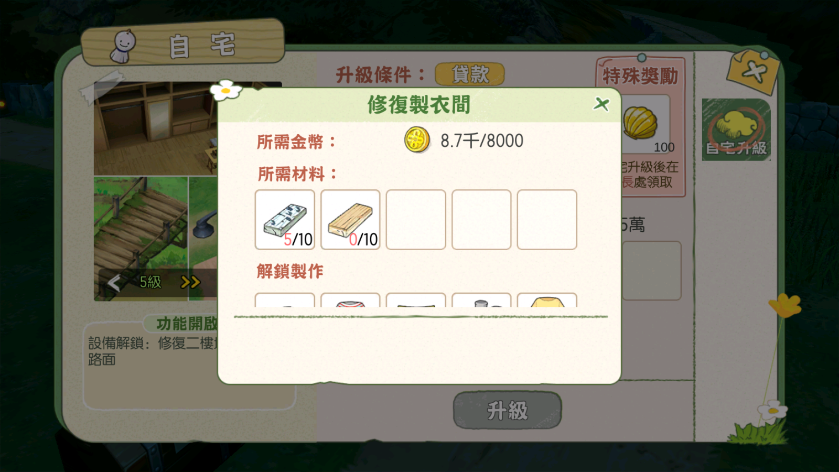
Task: Select the red striped unlock item
Action: 350,300
